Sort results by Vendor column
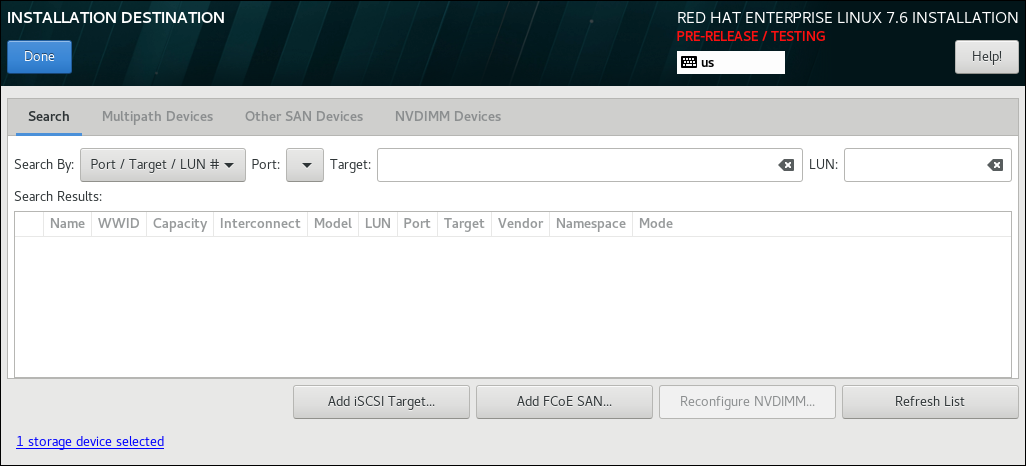The image size is (1026, 466). point(520,224)
